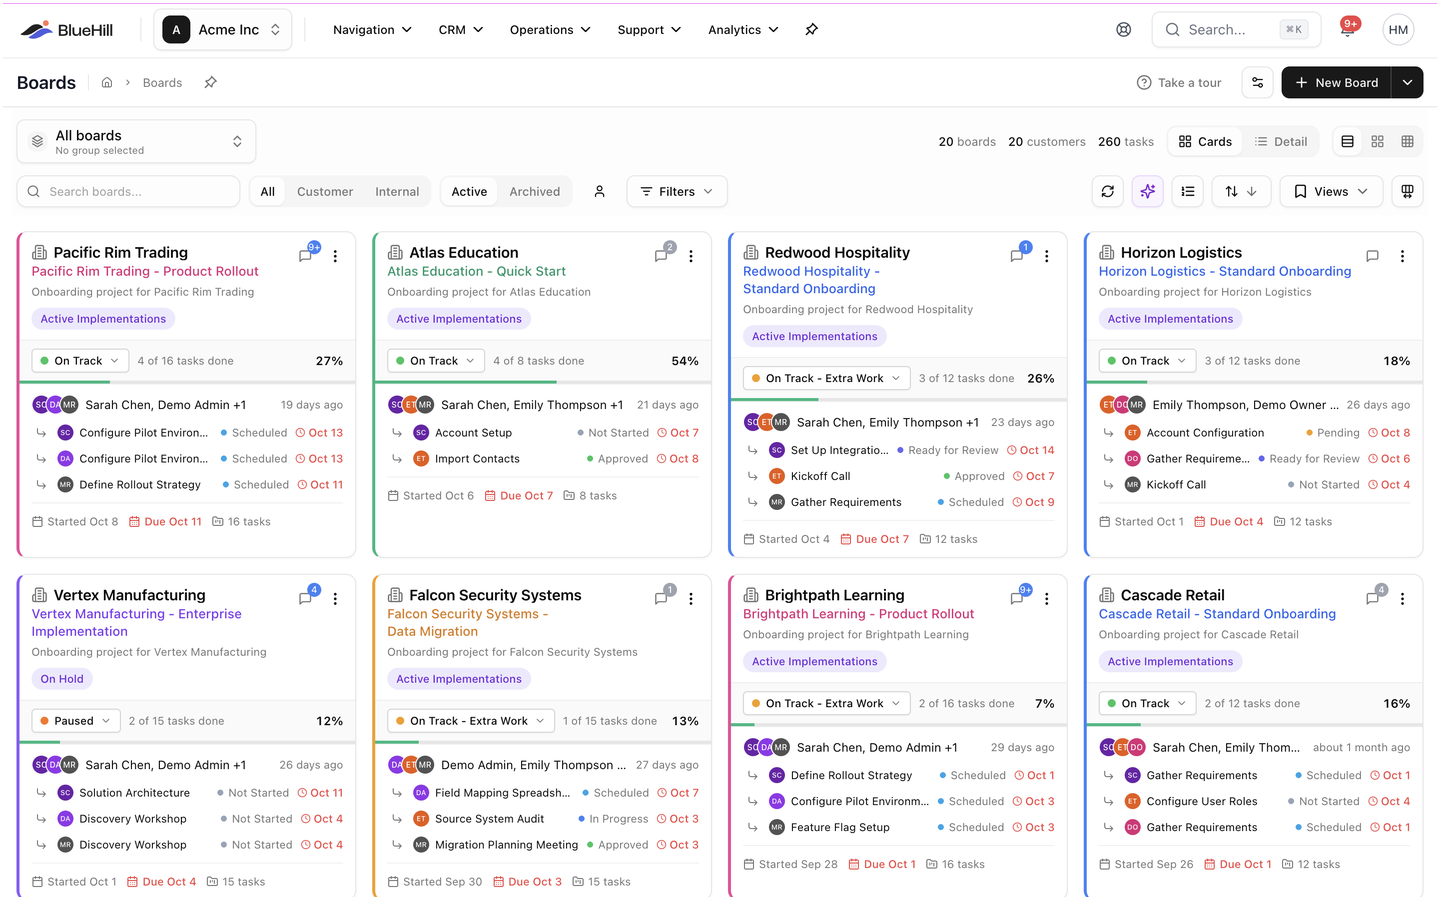Open the Acme Inc workspace switcher
The width and height of the screenshot is (1440, 900).
[x=223, y=30]
